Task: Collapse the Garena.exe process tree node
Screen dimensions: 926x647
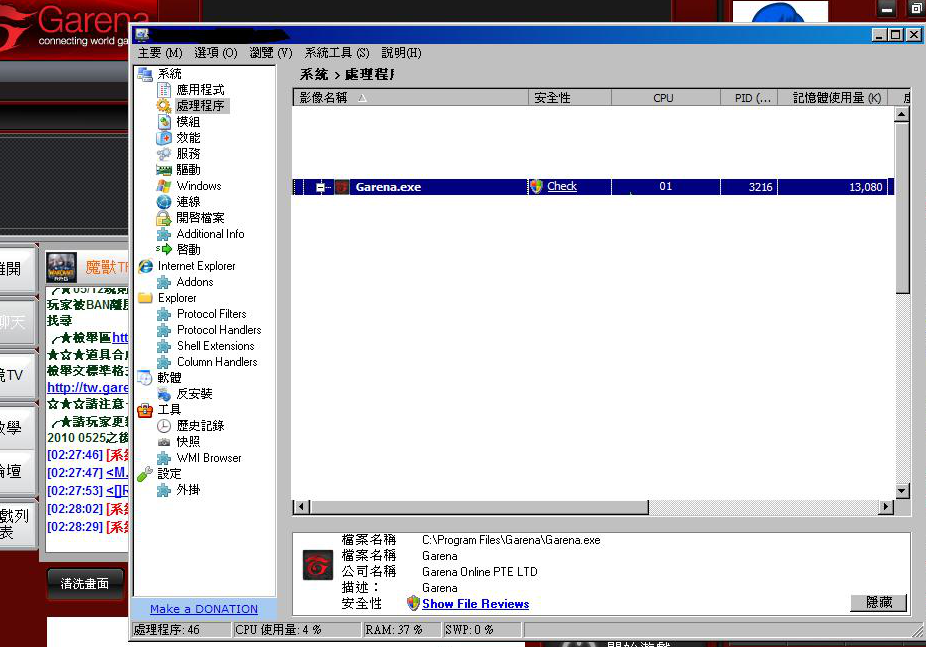Action: tap(320, 187)
